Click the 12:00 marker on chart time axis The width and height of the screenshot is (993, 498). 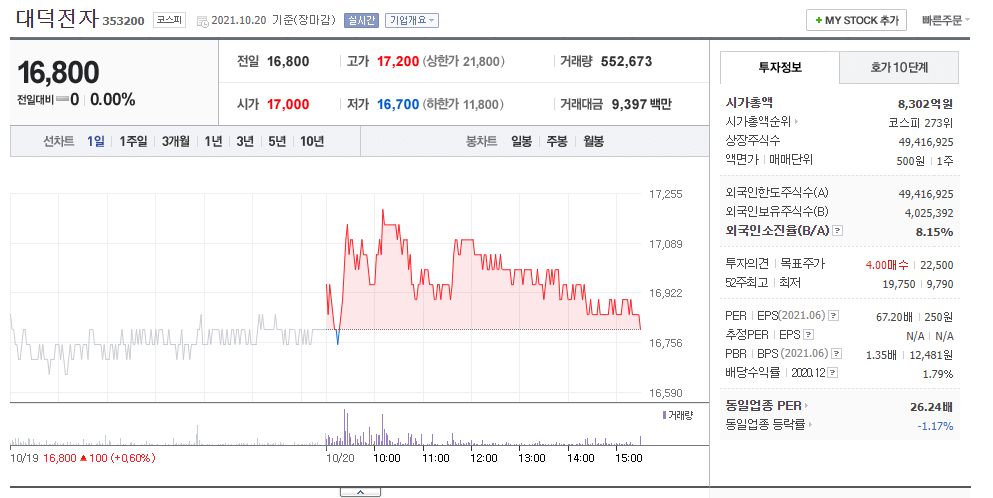click(x=484, y=457)
